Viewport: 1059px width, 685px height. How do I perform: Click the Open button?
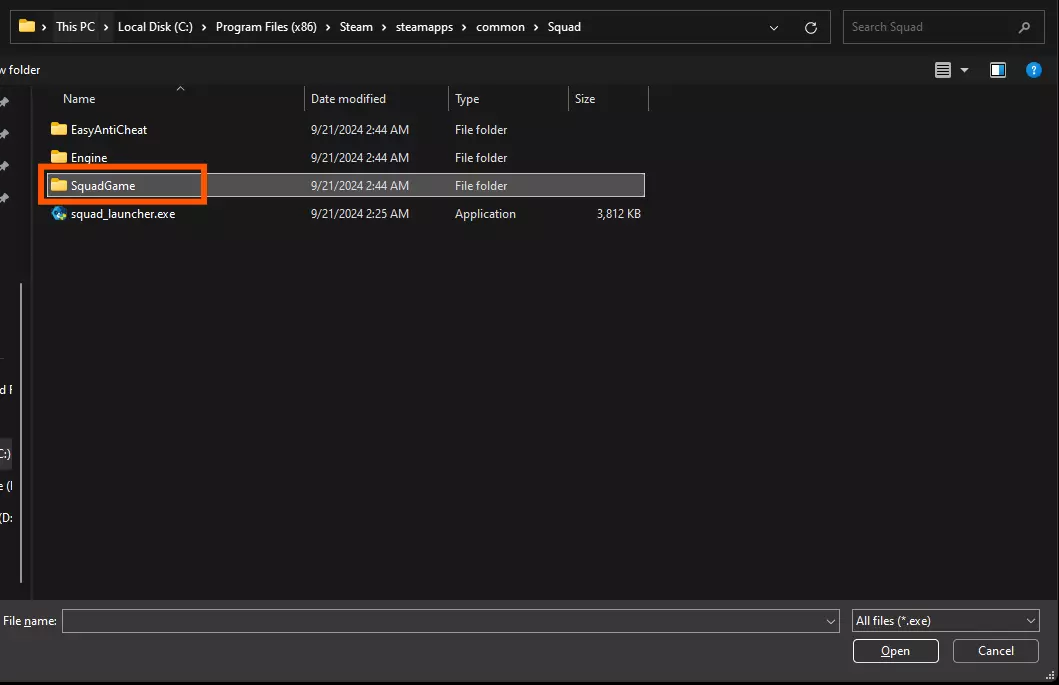pos(896,651)
